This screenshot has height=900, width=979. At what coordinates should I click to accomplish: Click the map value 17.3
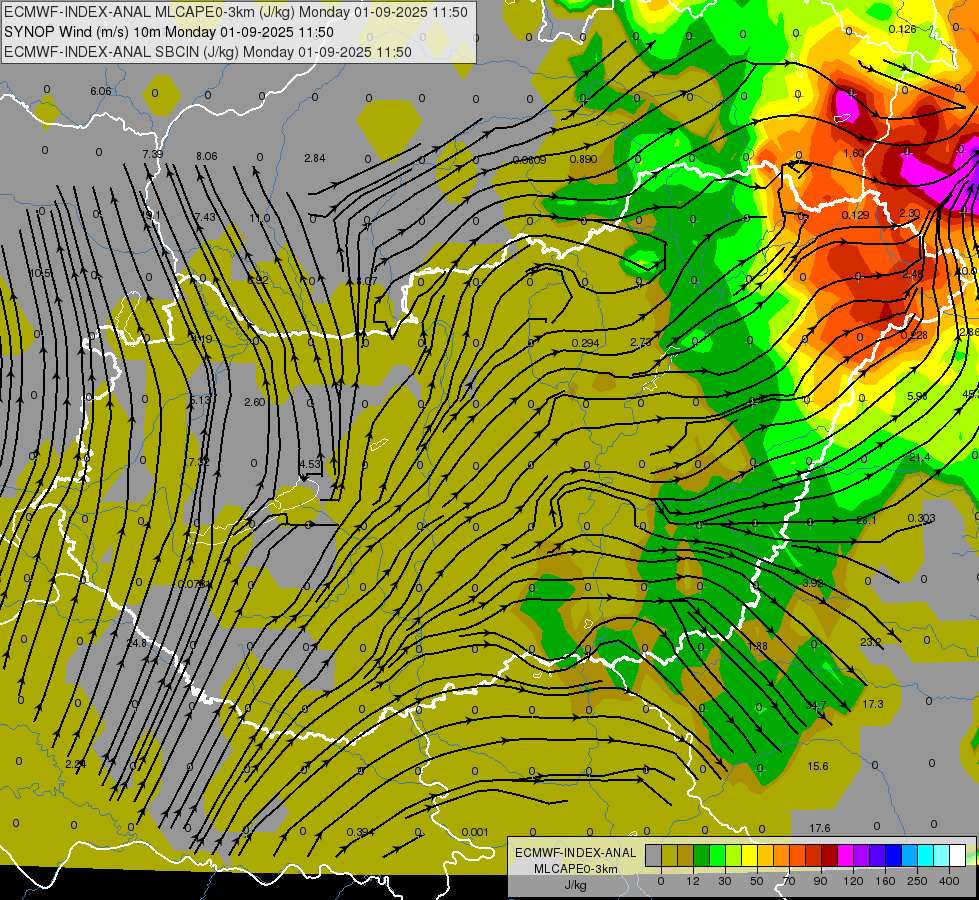click(x=873, y=704)
